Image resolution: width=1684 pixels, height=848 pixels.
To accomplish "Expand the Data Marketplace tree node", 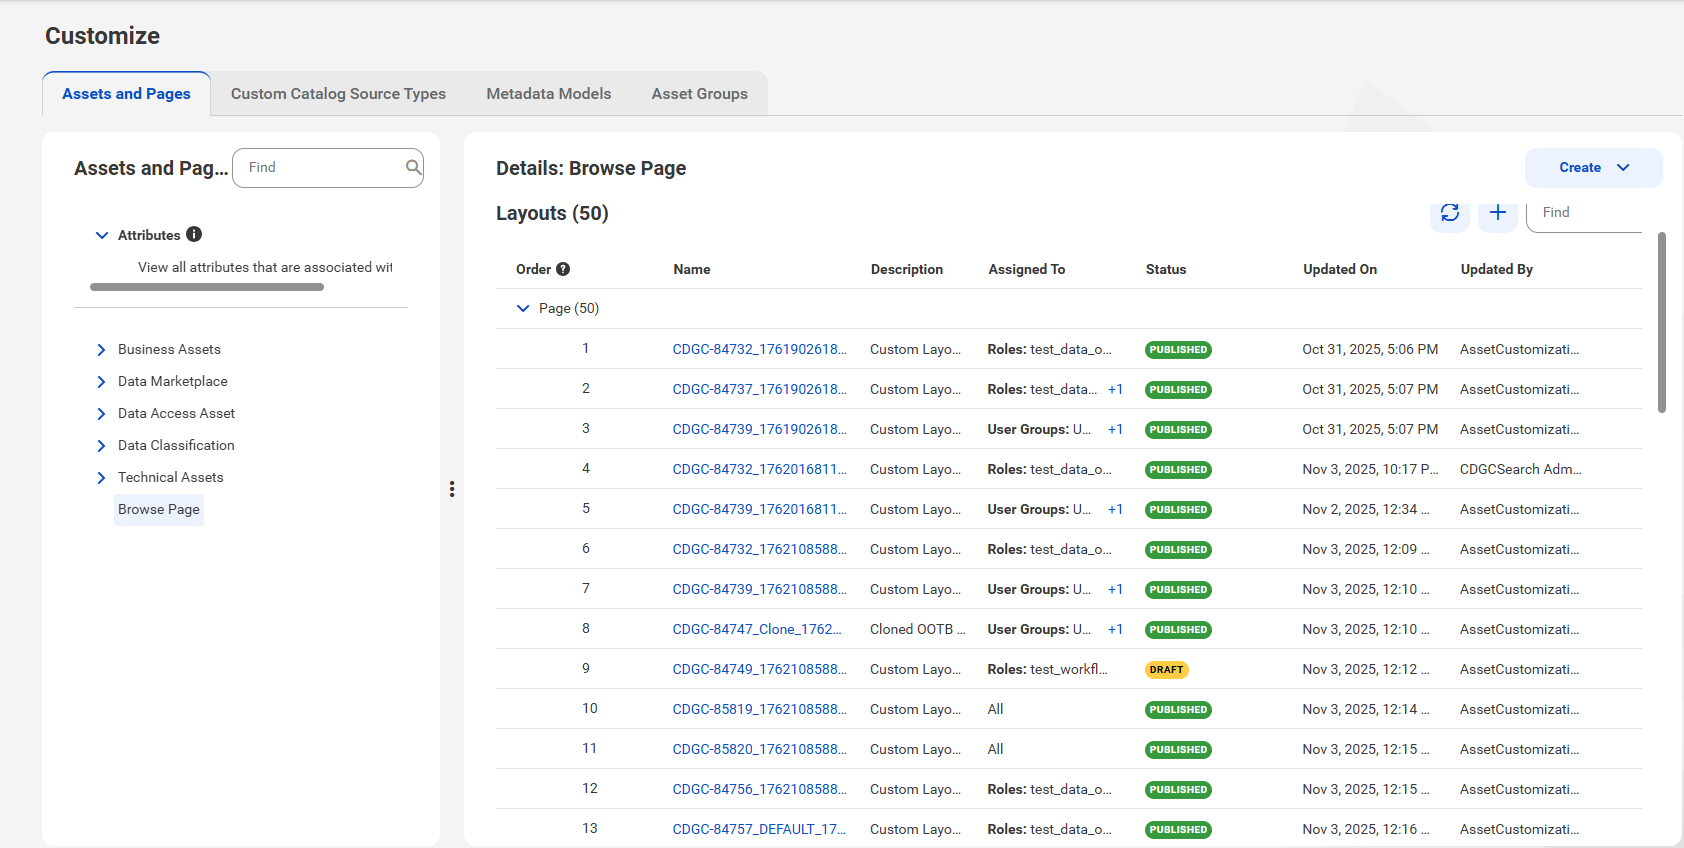I will pyautogui.click(x=101, y=382).
